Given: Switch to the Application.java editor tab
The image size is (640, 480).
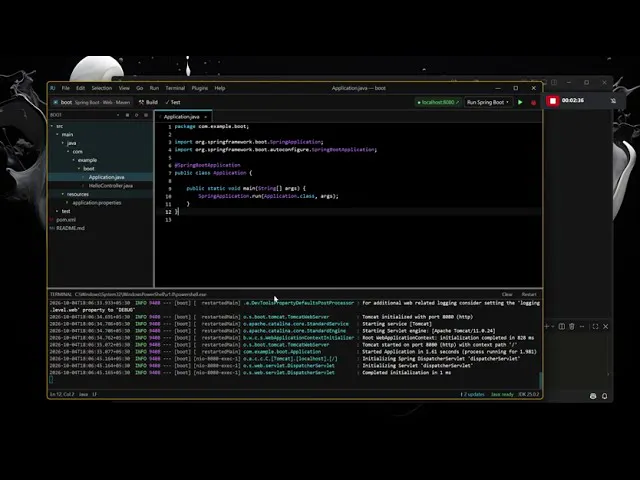Looking at the screenshot, I should point(181,117).
